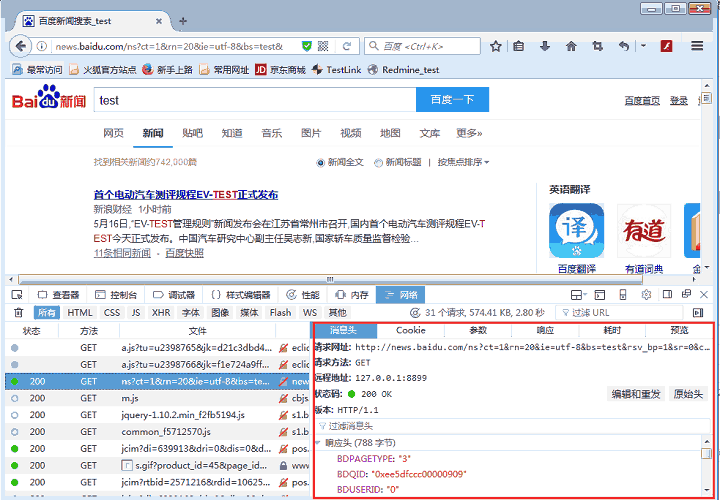Open the devtools frame selector dropdown
Screen dimensions: 720x500
click(x=578, y=295)
